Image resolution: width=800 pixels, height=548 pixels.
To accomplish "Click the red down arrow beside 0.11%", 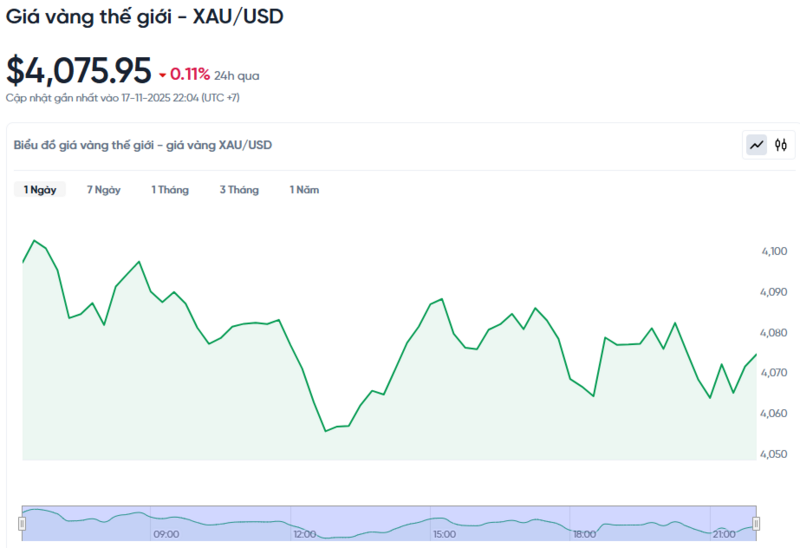I will [162, 74].
